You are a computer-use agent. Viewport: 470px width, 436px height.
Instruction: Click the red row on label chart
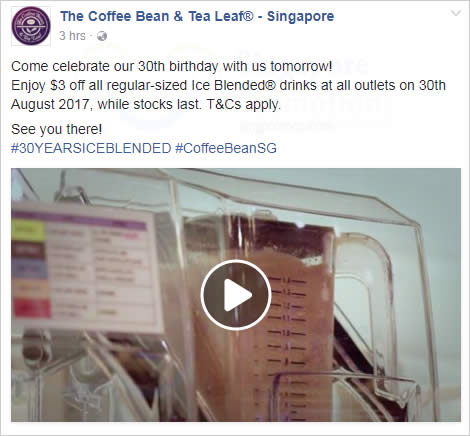tap(32, 308)
